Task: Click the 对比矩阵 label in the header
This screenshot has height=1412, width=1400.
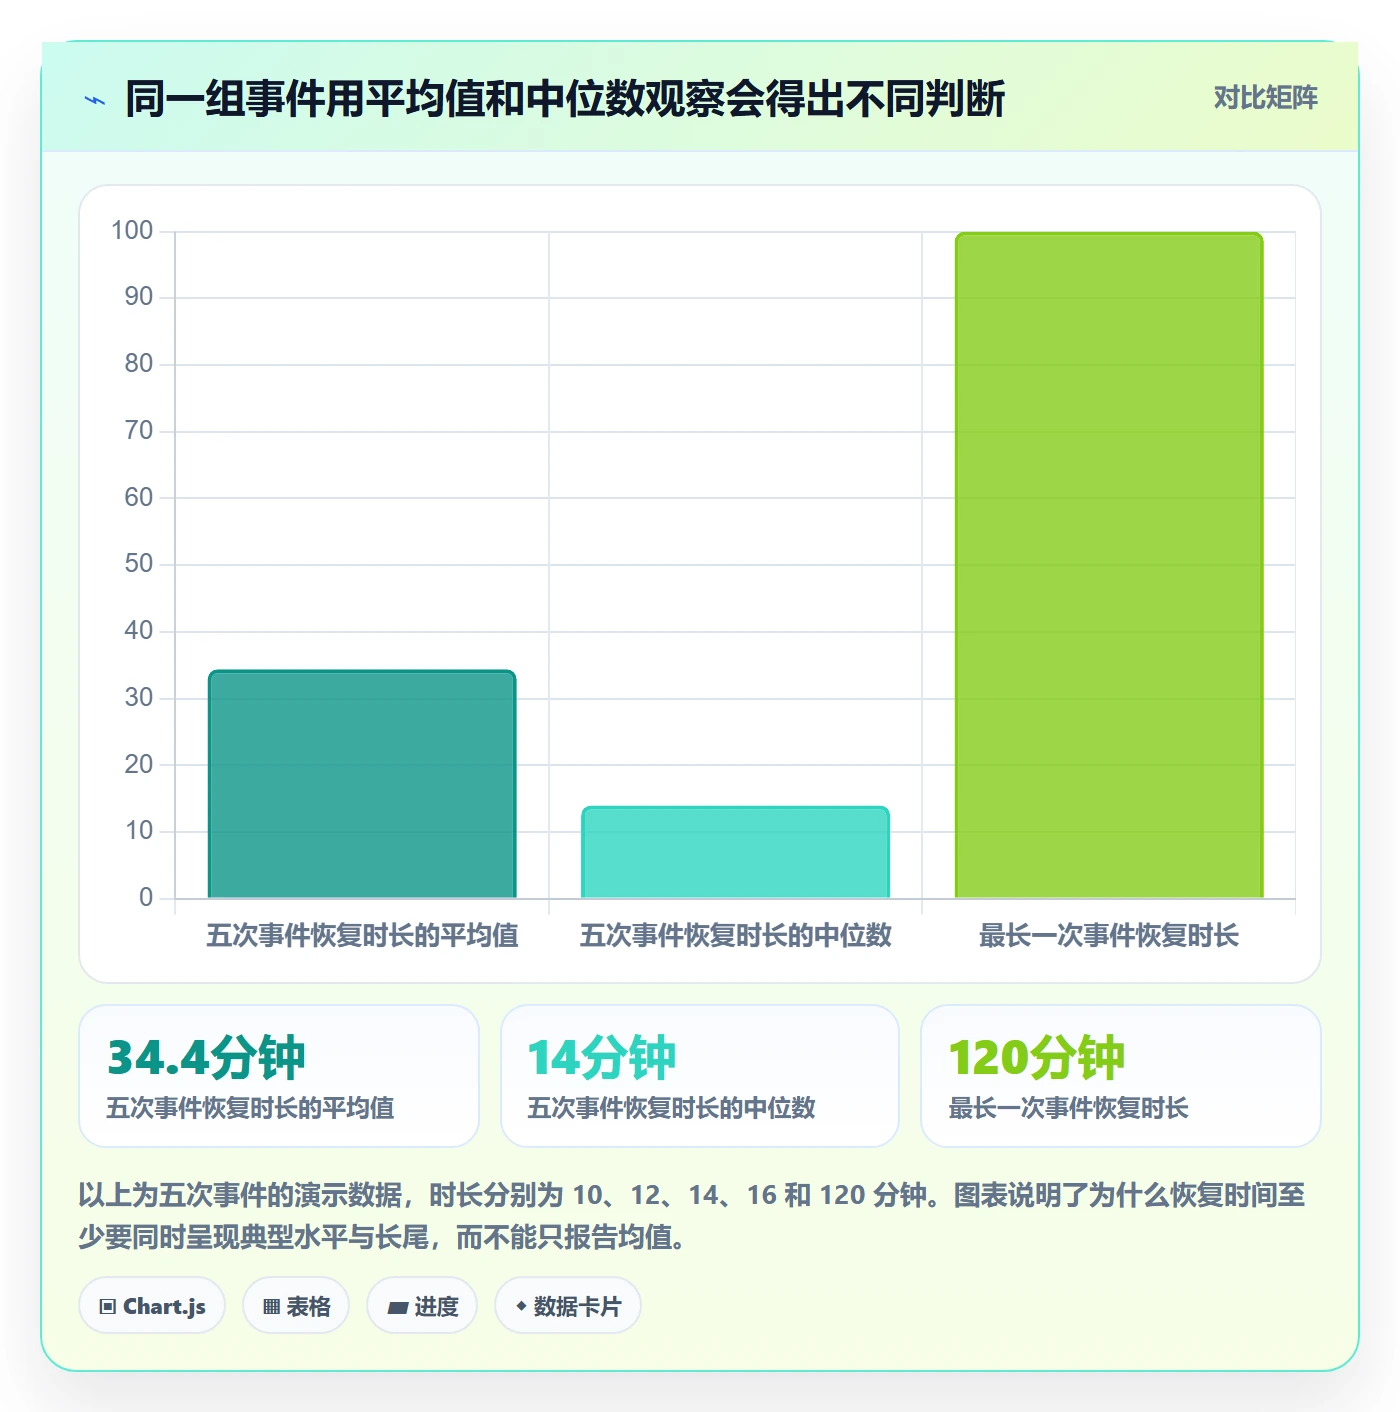Action: (1265, 98)
